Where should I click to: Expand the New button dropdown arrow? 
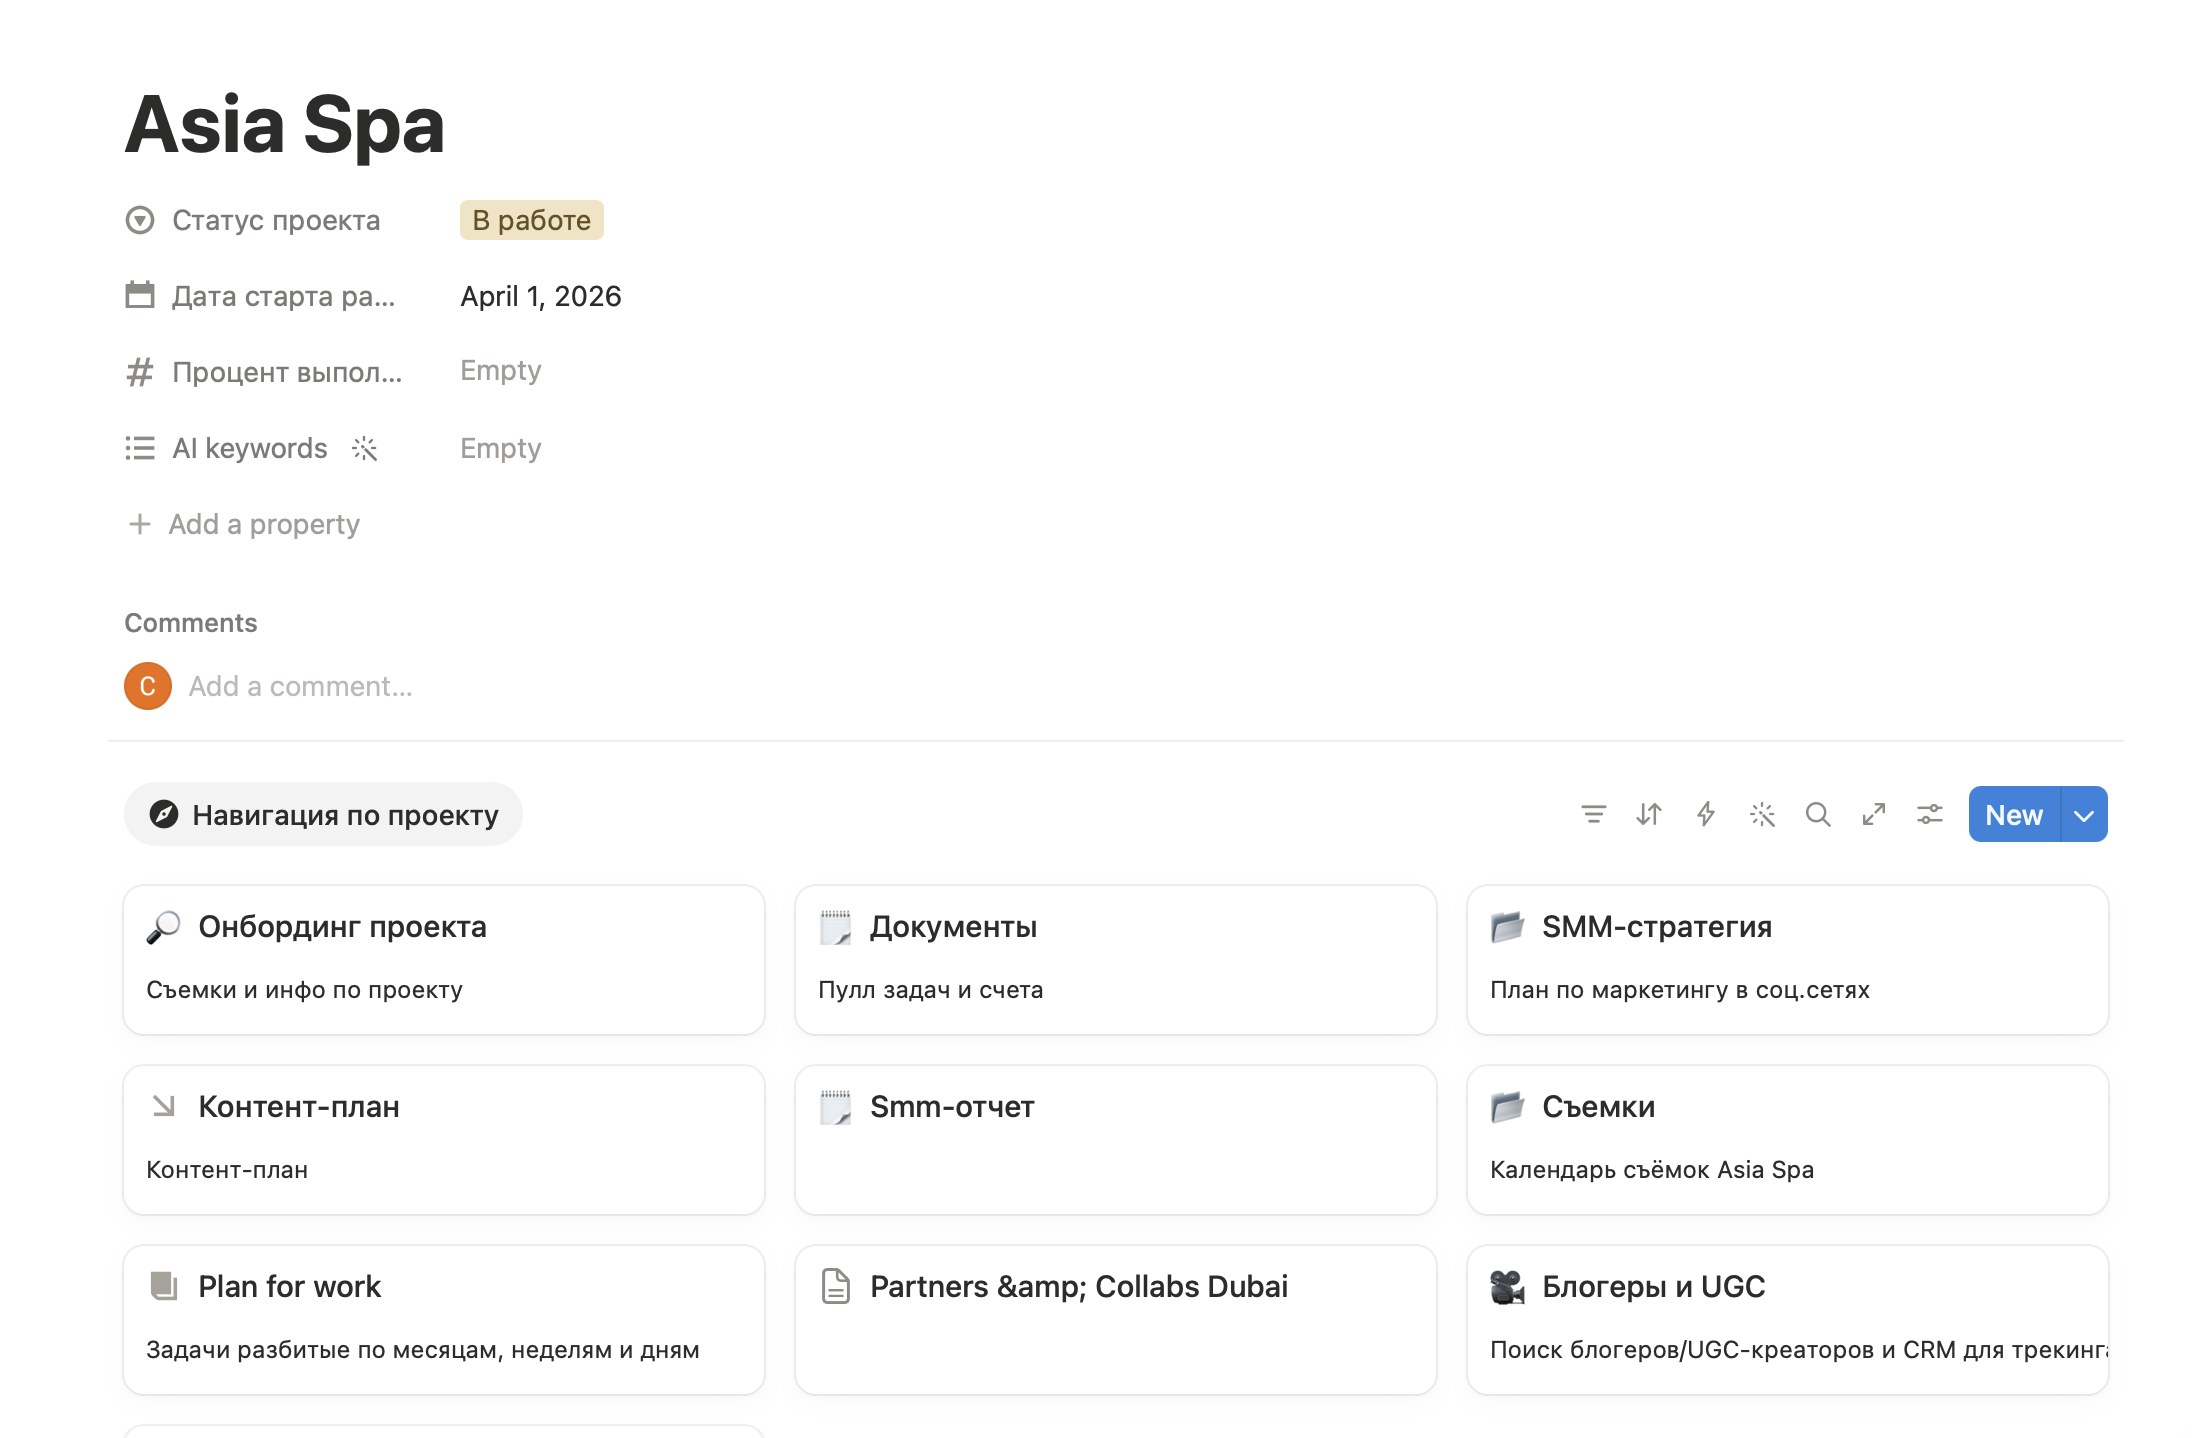2084,815
